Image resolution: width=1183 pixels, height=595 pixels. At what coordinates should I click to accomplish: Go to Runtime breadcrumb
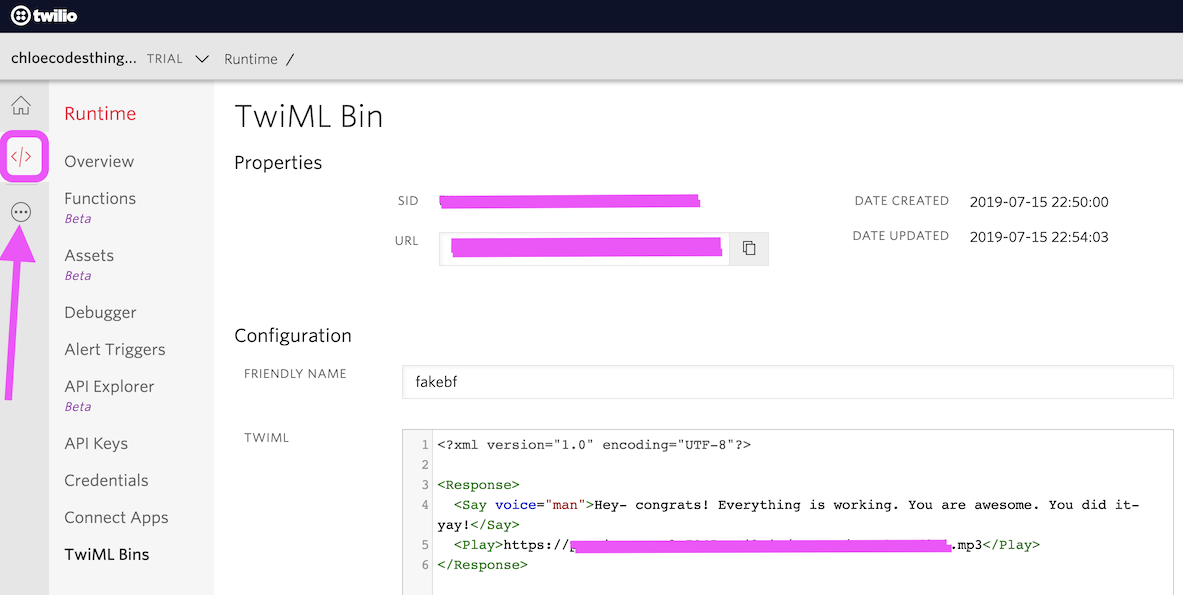click(250, 59)
